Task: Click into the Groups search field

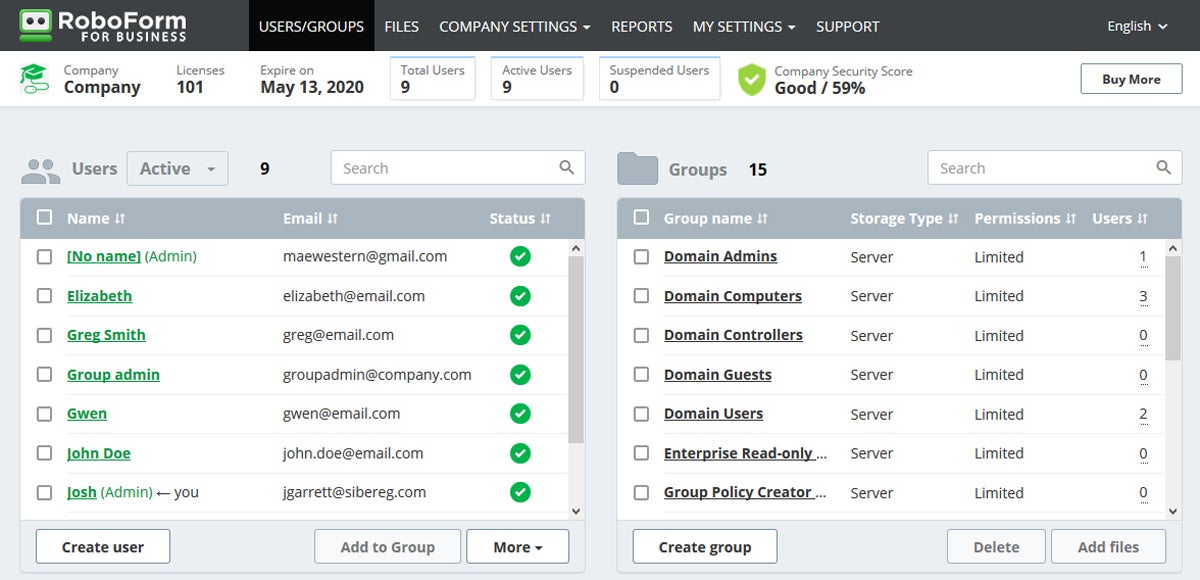Action: (x=1040, y=168)
